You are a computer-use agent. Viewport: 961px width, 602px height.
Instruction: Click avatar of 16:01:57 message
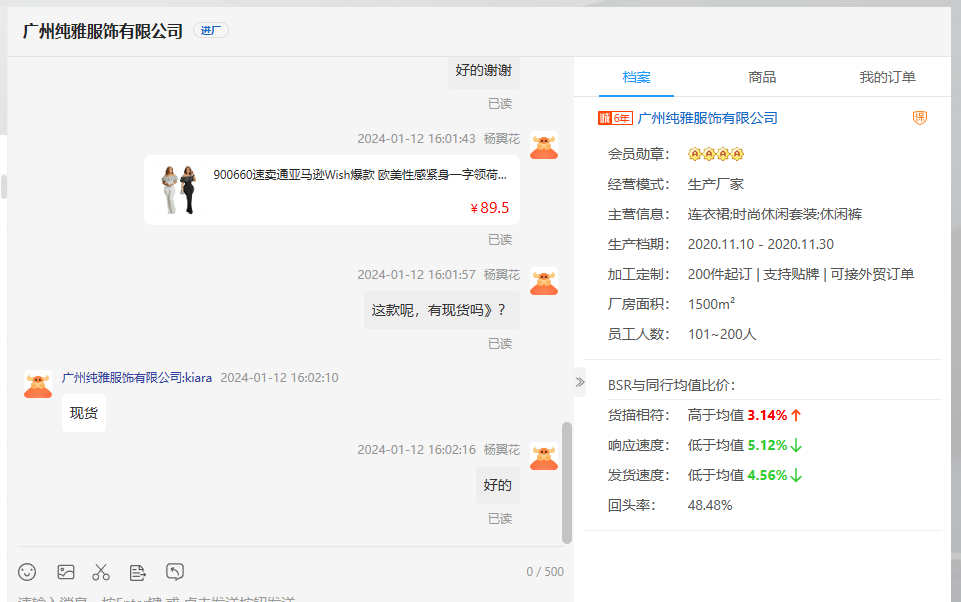click(544, 281)
